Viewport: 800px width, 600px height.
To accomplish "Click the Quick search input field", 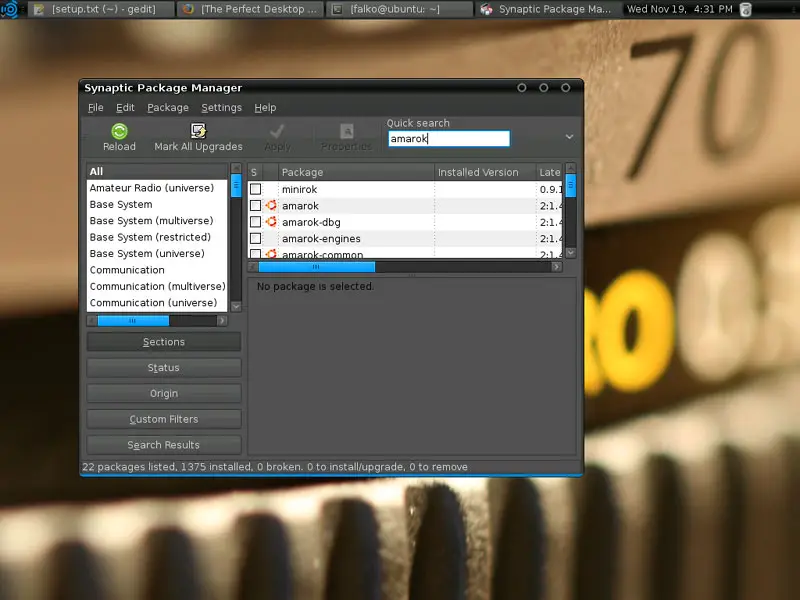I will click(449, 139).
